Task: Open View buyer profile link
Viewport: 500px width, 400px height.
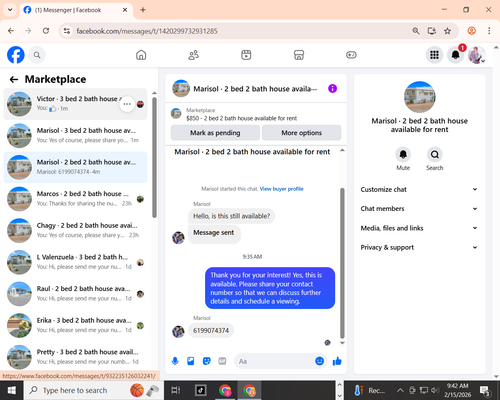Action: [x=281, y=189]
